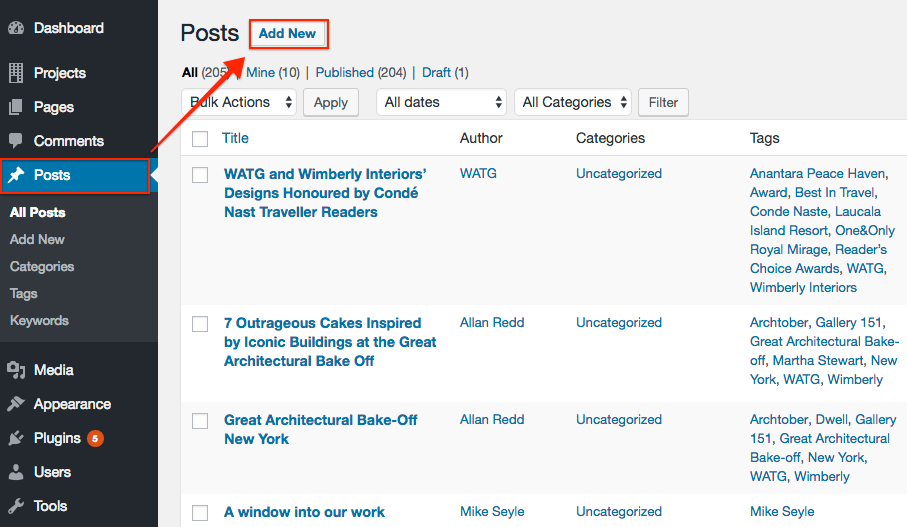Screen dimensions: 907x527
Task: Expand the All dates filter dropdown
Action: pyautogui.click(x=443, y=102)
